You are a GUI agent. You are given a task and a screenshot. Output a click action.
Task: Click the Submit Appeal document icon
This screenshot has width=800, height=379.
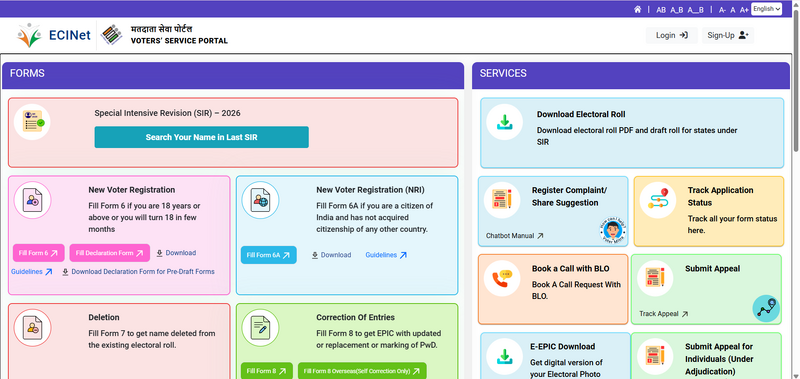coord(655,279)
